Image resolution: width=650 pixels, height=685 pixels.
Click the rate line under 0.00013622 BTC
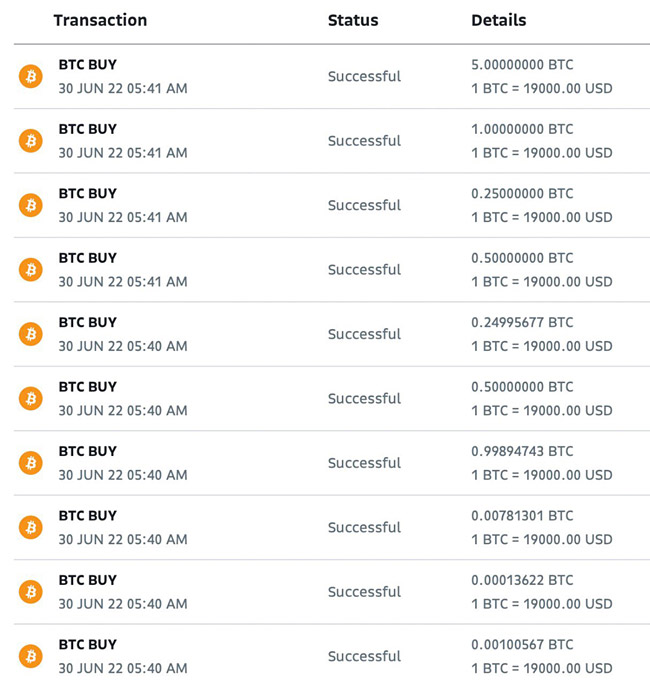click(542, 604)
